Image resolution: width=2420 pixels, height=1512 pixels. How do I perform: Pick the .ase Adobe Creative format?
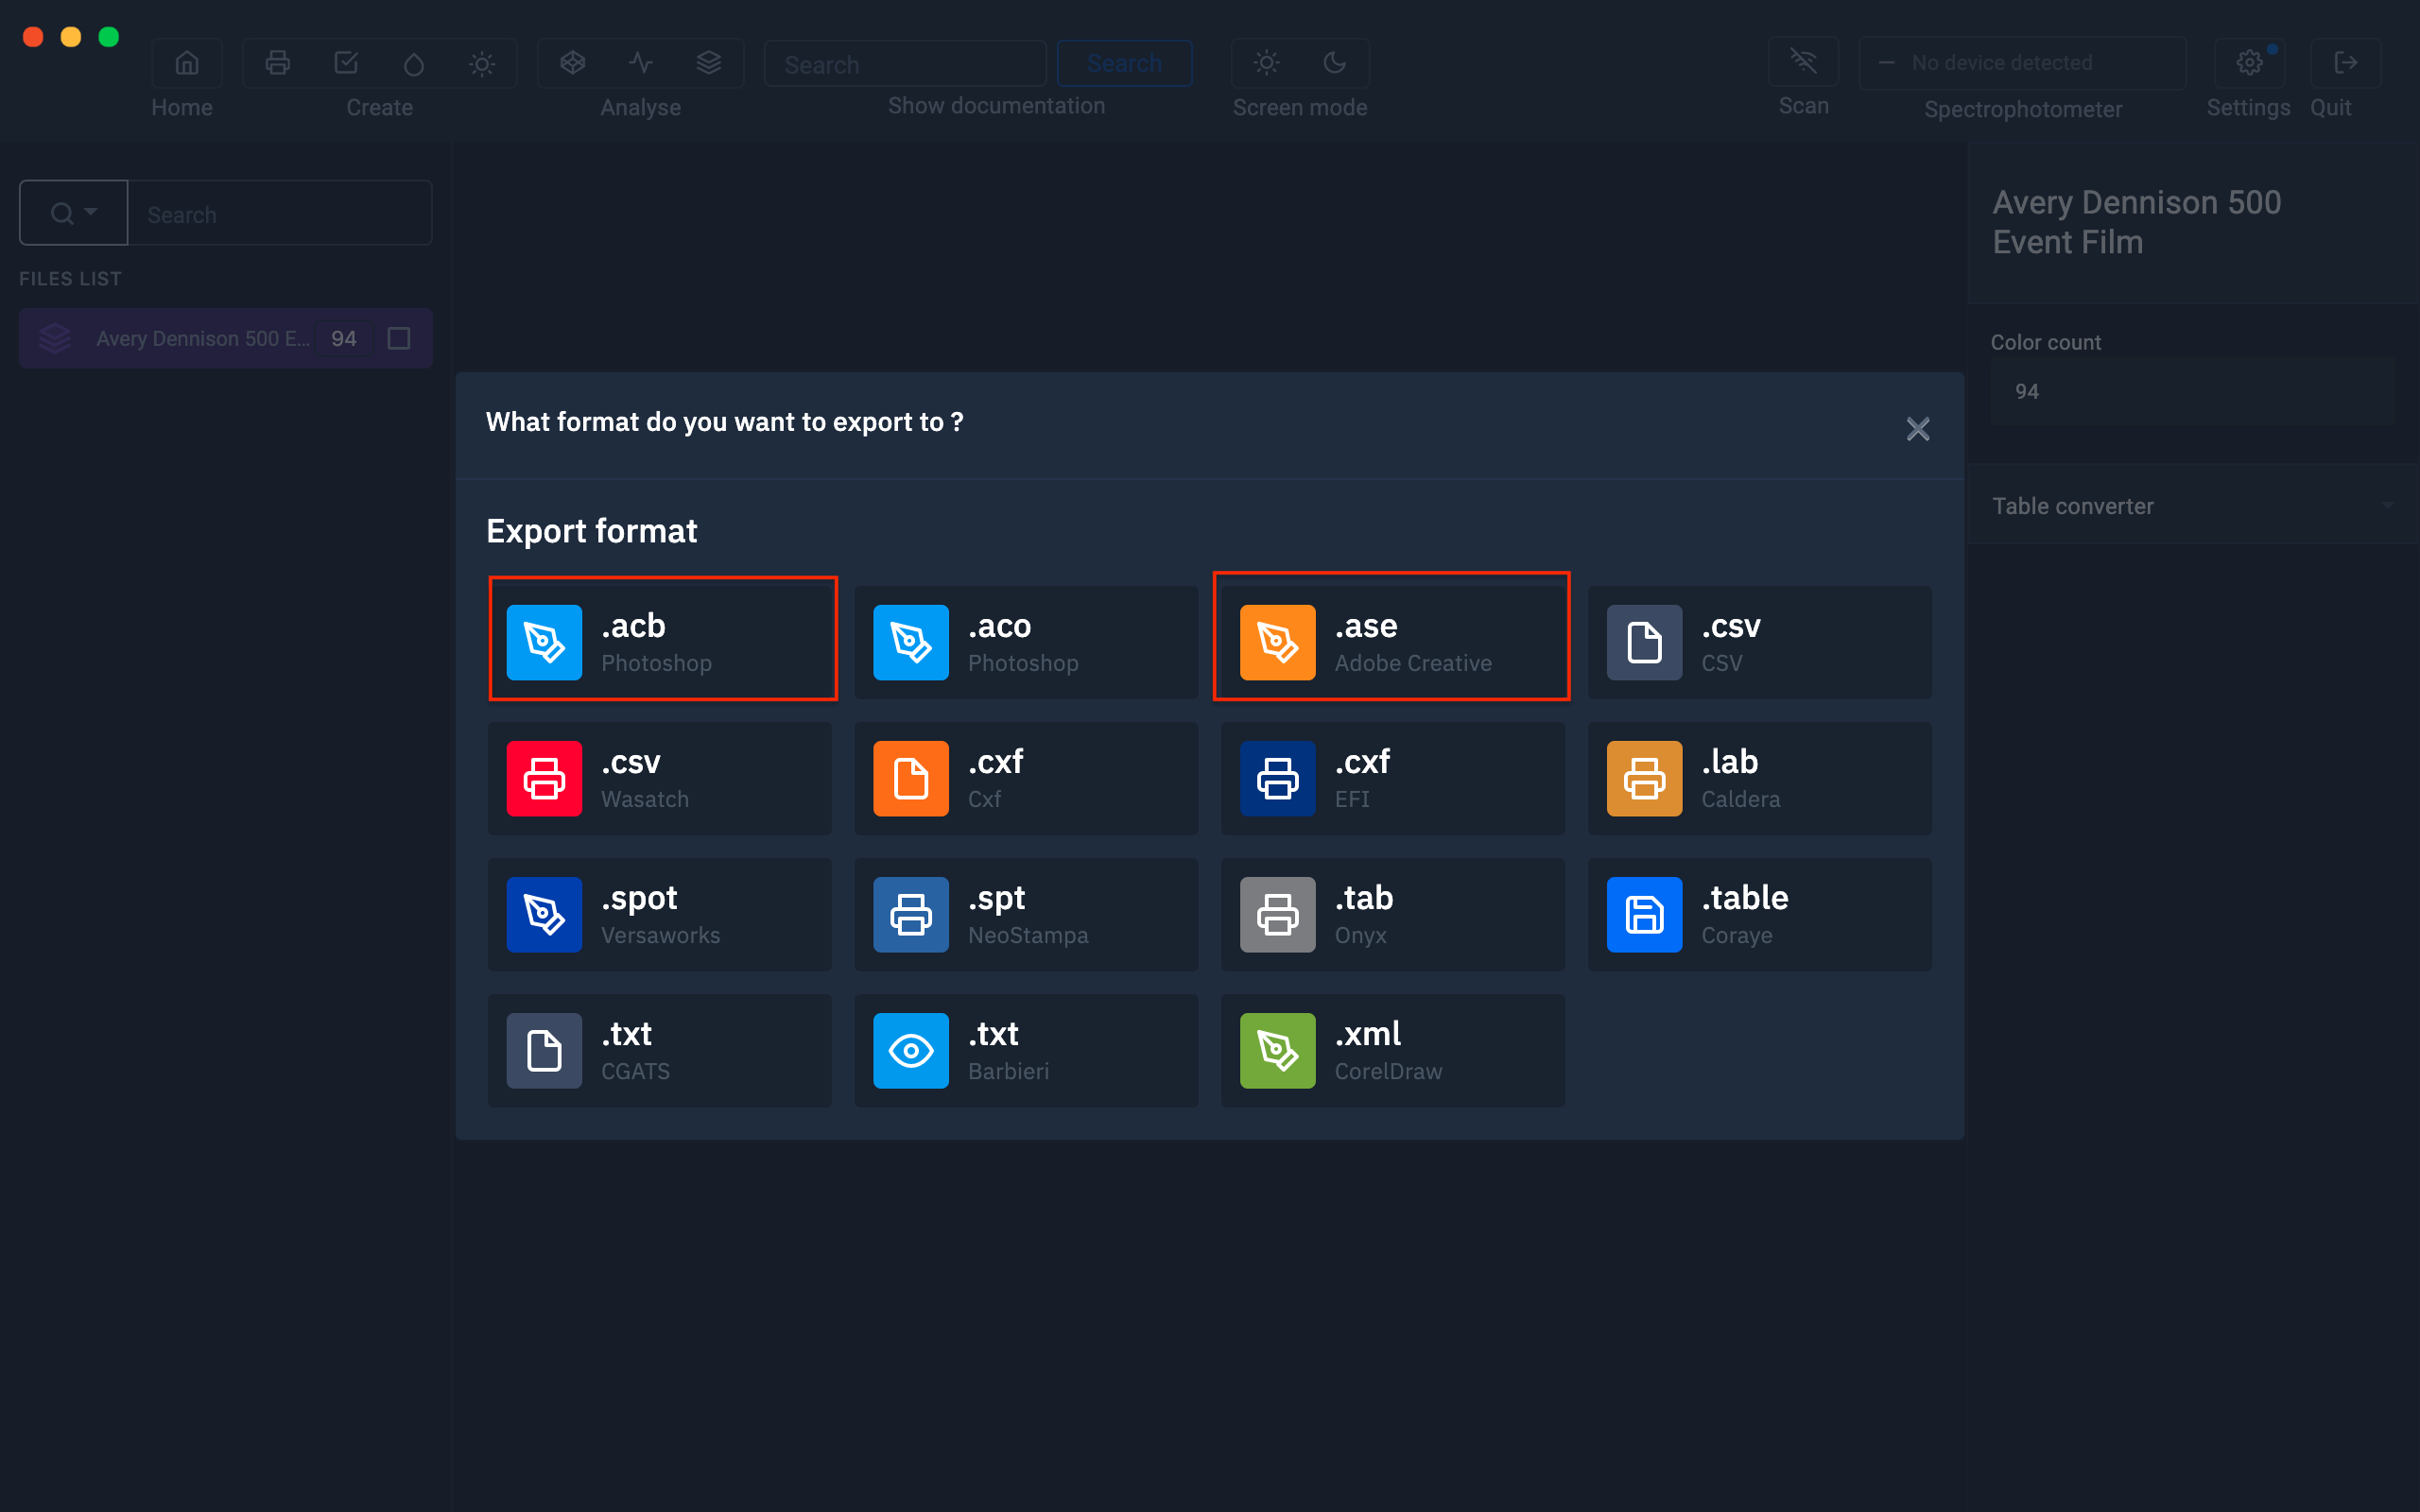tap(1392, 642)
